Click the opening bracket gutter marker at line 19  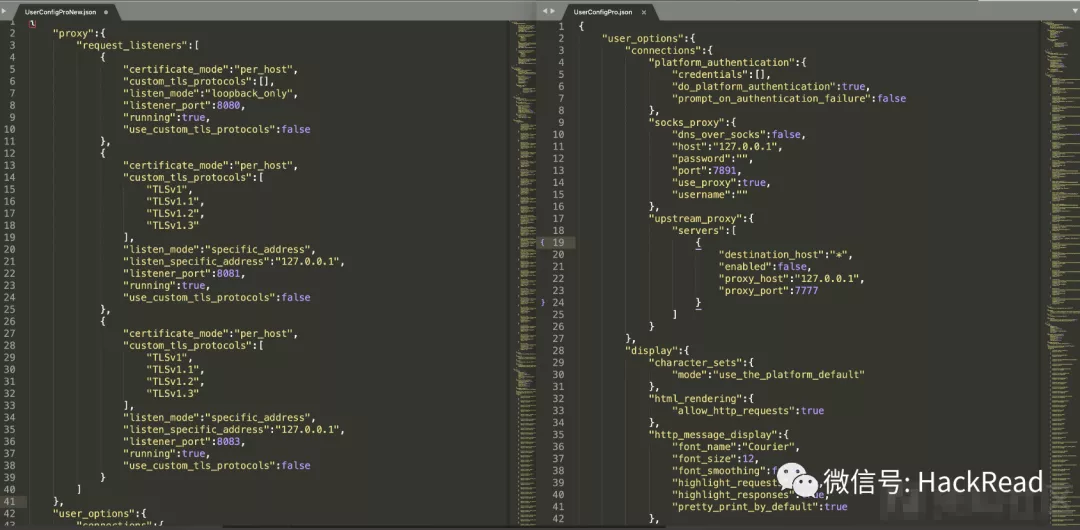[543, 243]
